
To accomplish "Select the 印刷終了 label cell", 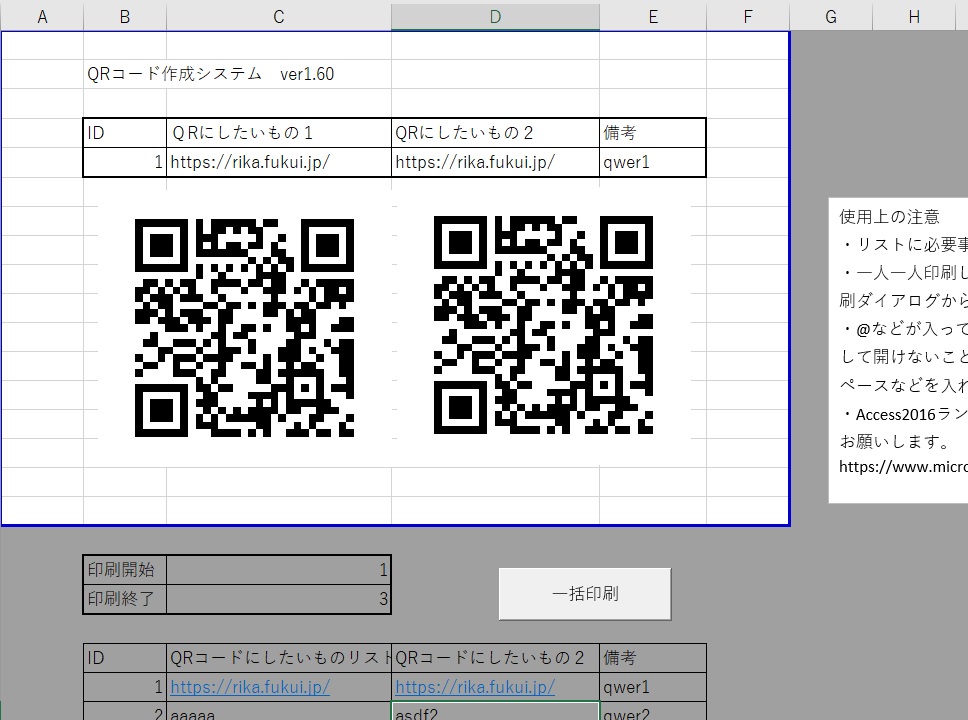I will 124,599.
